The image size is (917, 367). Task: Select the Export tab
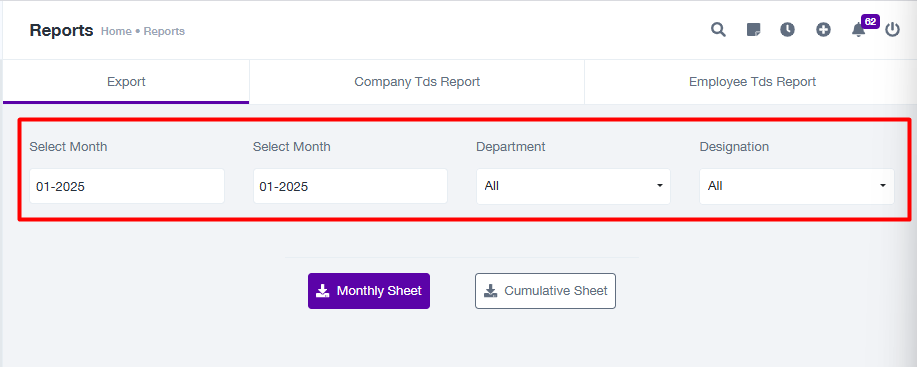click(x=126, y=82)
